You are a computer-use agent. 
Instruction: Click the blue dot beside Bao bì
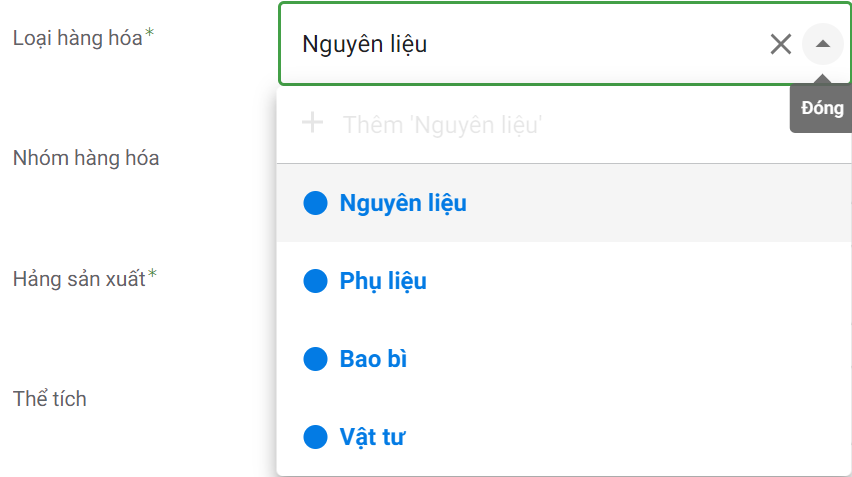(315, 359)
